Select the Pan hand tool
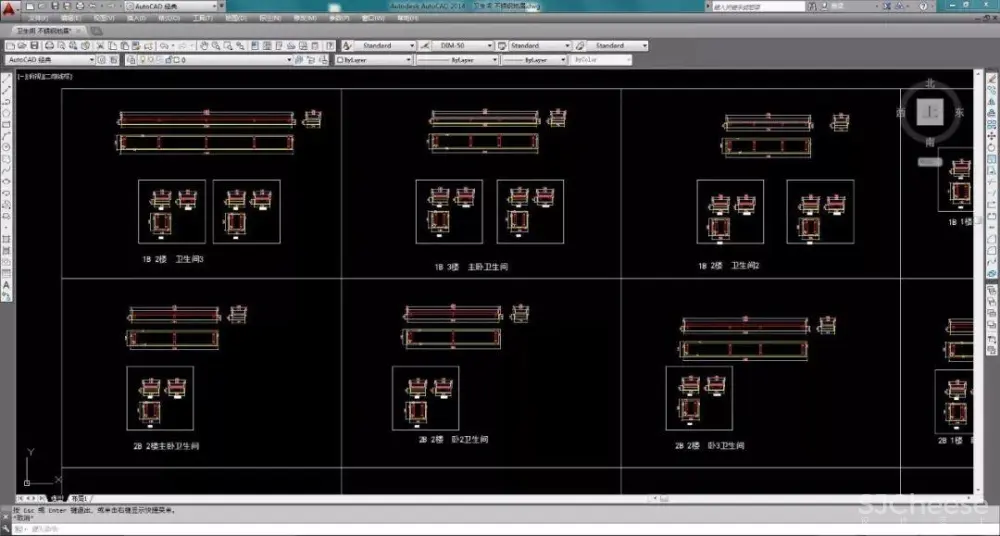1000x536 pixels. [x=203, y=46]
